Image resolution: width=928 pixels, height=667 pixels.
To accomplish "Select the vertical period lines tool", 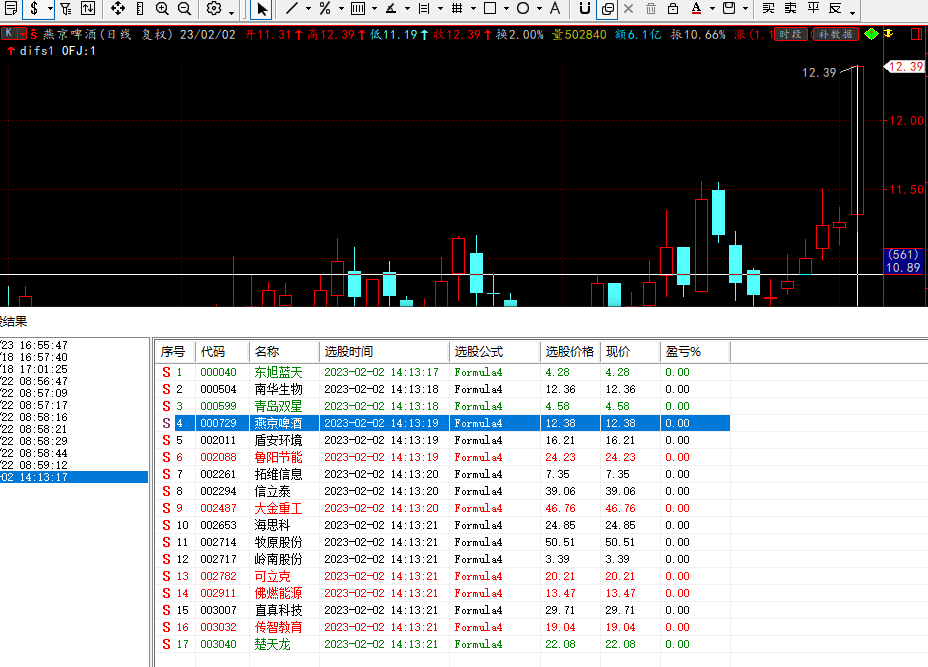I will [x=358, y=8].
